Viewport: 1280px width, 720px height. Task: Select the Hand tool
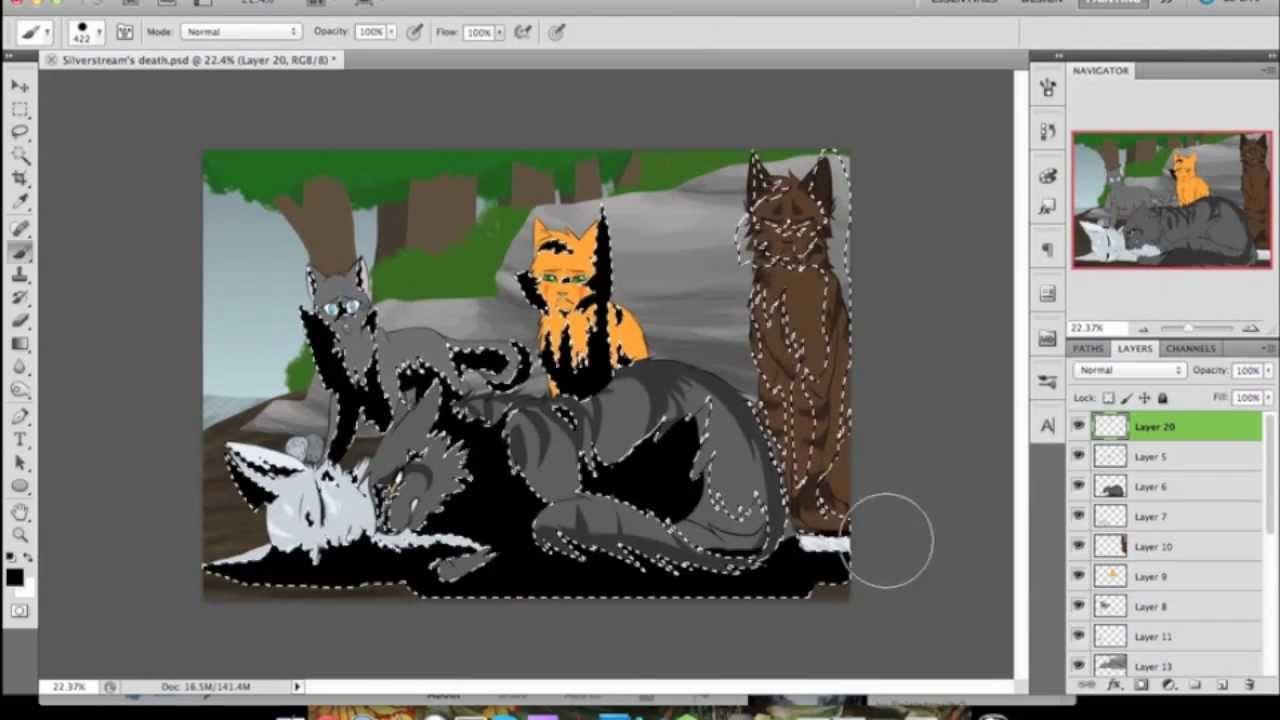[x=20, y=513]
